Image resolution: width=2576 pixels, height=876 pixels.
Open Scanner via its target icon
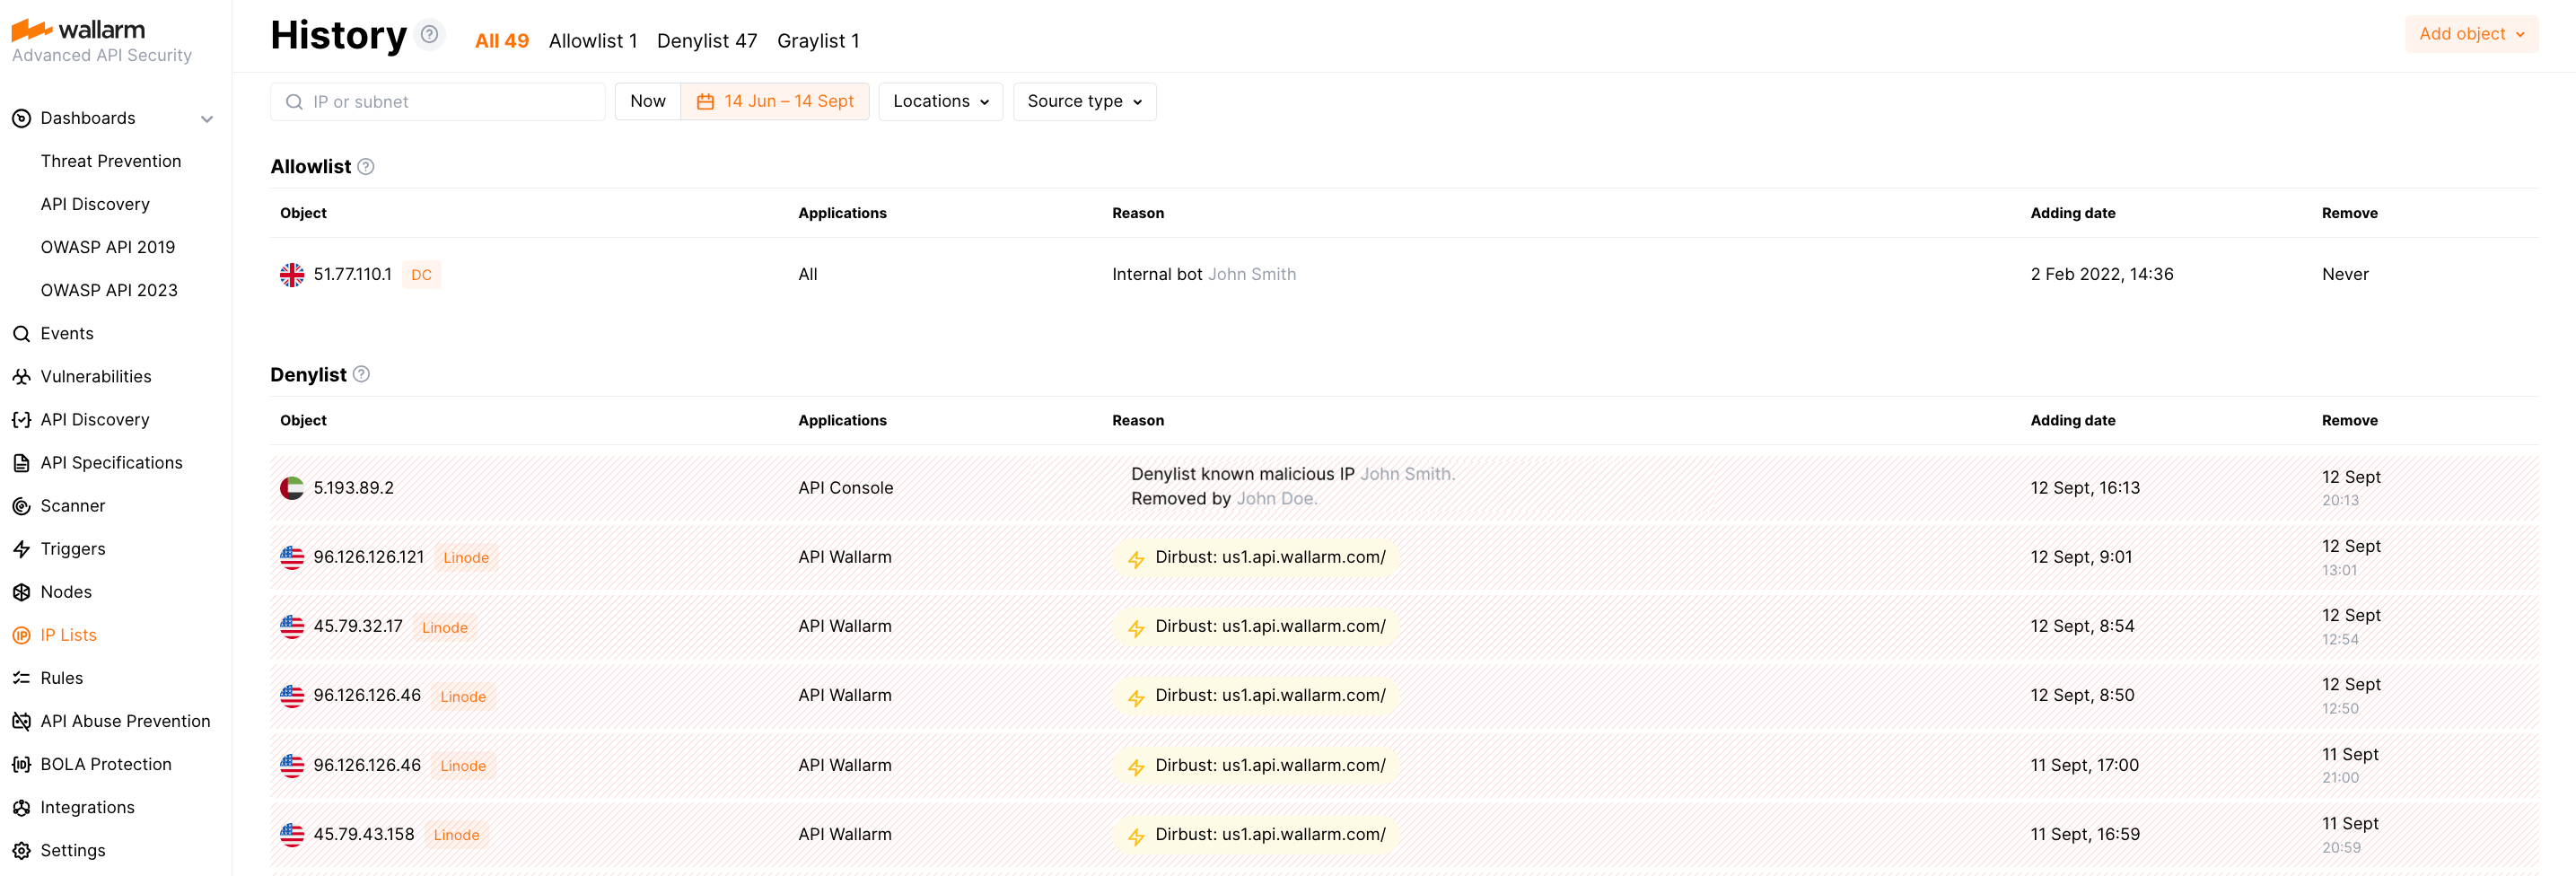click(x=21, y=505)
